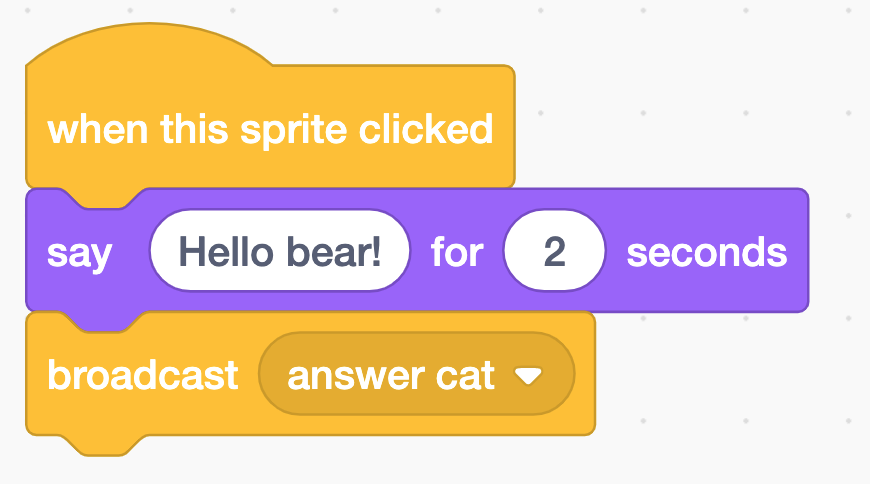Click the "broadcast" label on the yellow block
870x484 pixels.
(x=143, y=375)
